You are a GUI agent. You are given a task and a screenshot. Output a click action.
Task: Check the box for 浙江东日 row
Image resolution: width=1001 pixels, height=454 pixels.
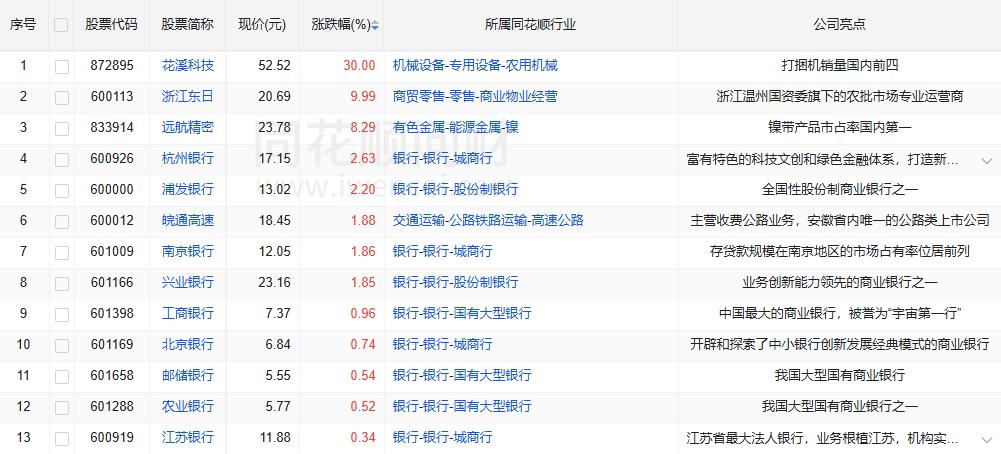[x=62, y=98]
